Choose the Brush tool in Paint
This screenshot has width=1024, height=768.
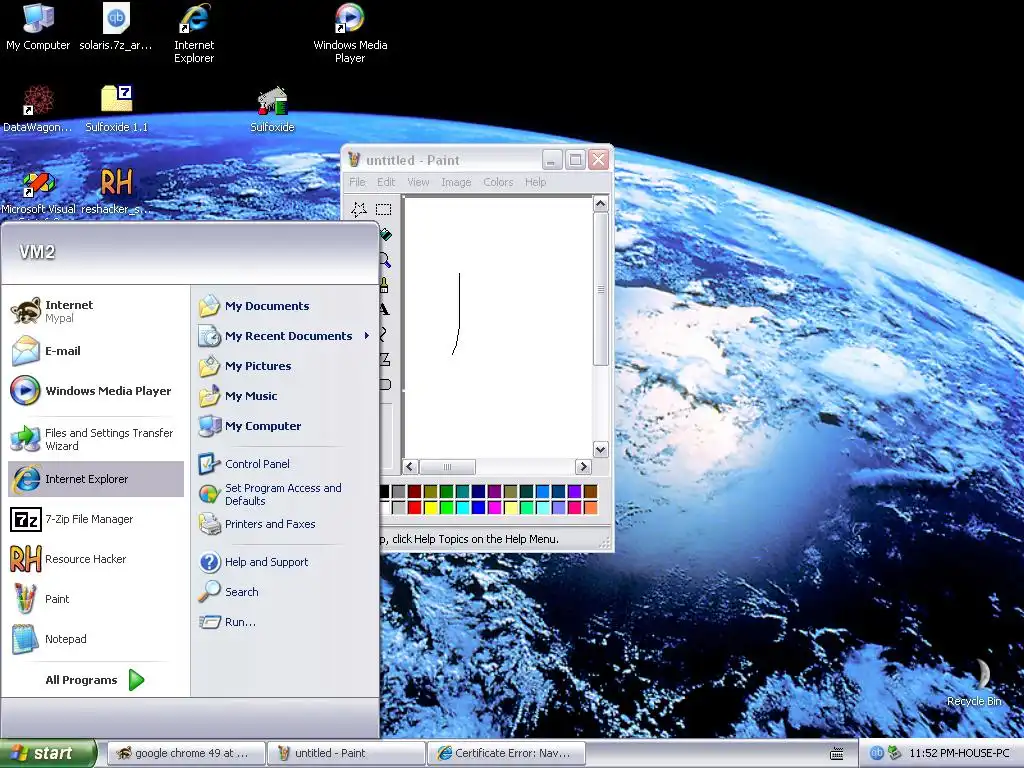385,285
